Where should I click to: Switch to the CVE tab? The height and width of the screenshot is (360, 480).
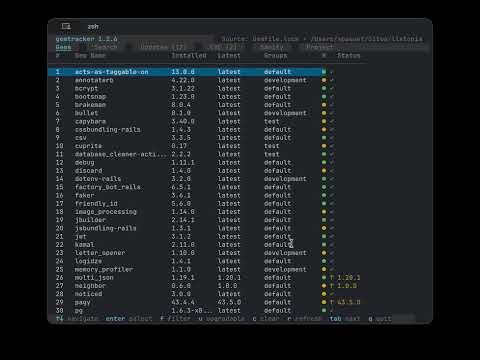pos(223,47)
